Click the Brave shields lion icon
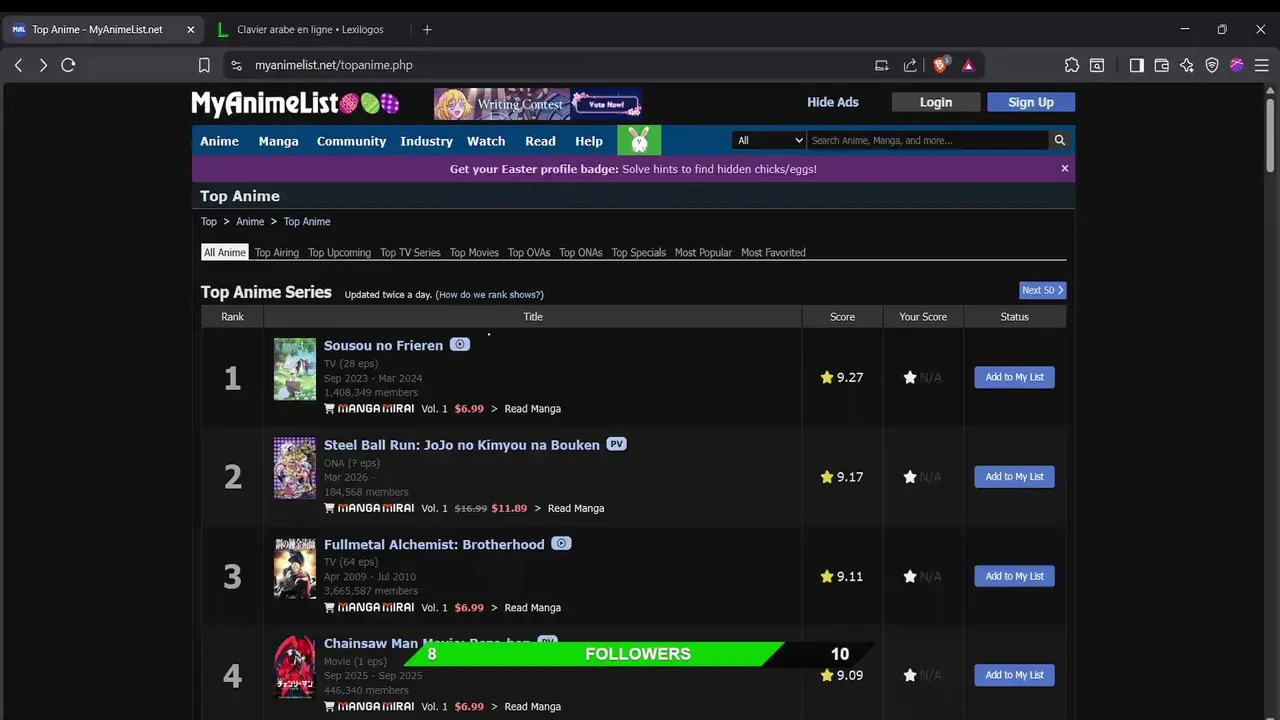Viewport: 1280px width, 720px height. pos(940,65)
